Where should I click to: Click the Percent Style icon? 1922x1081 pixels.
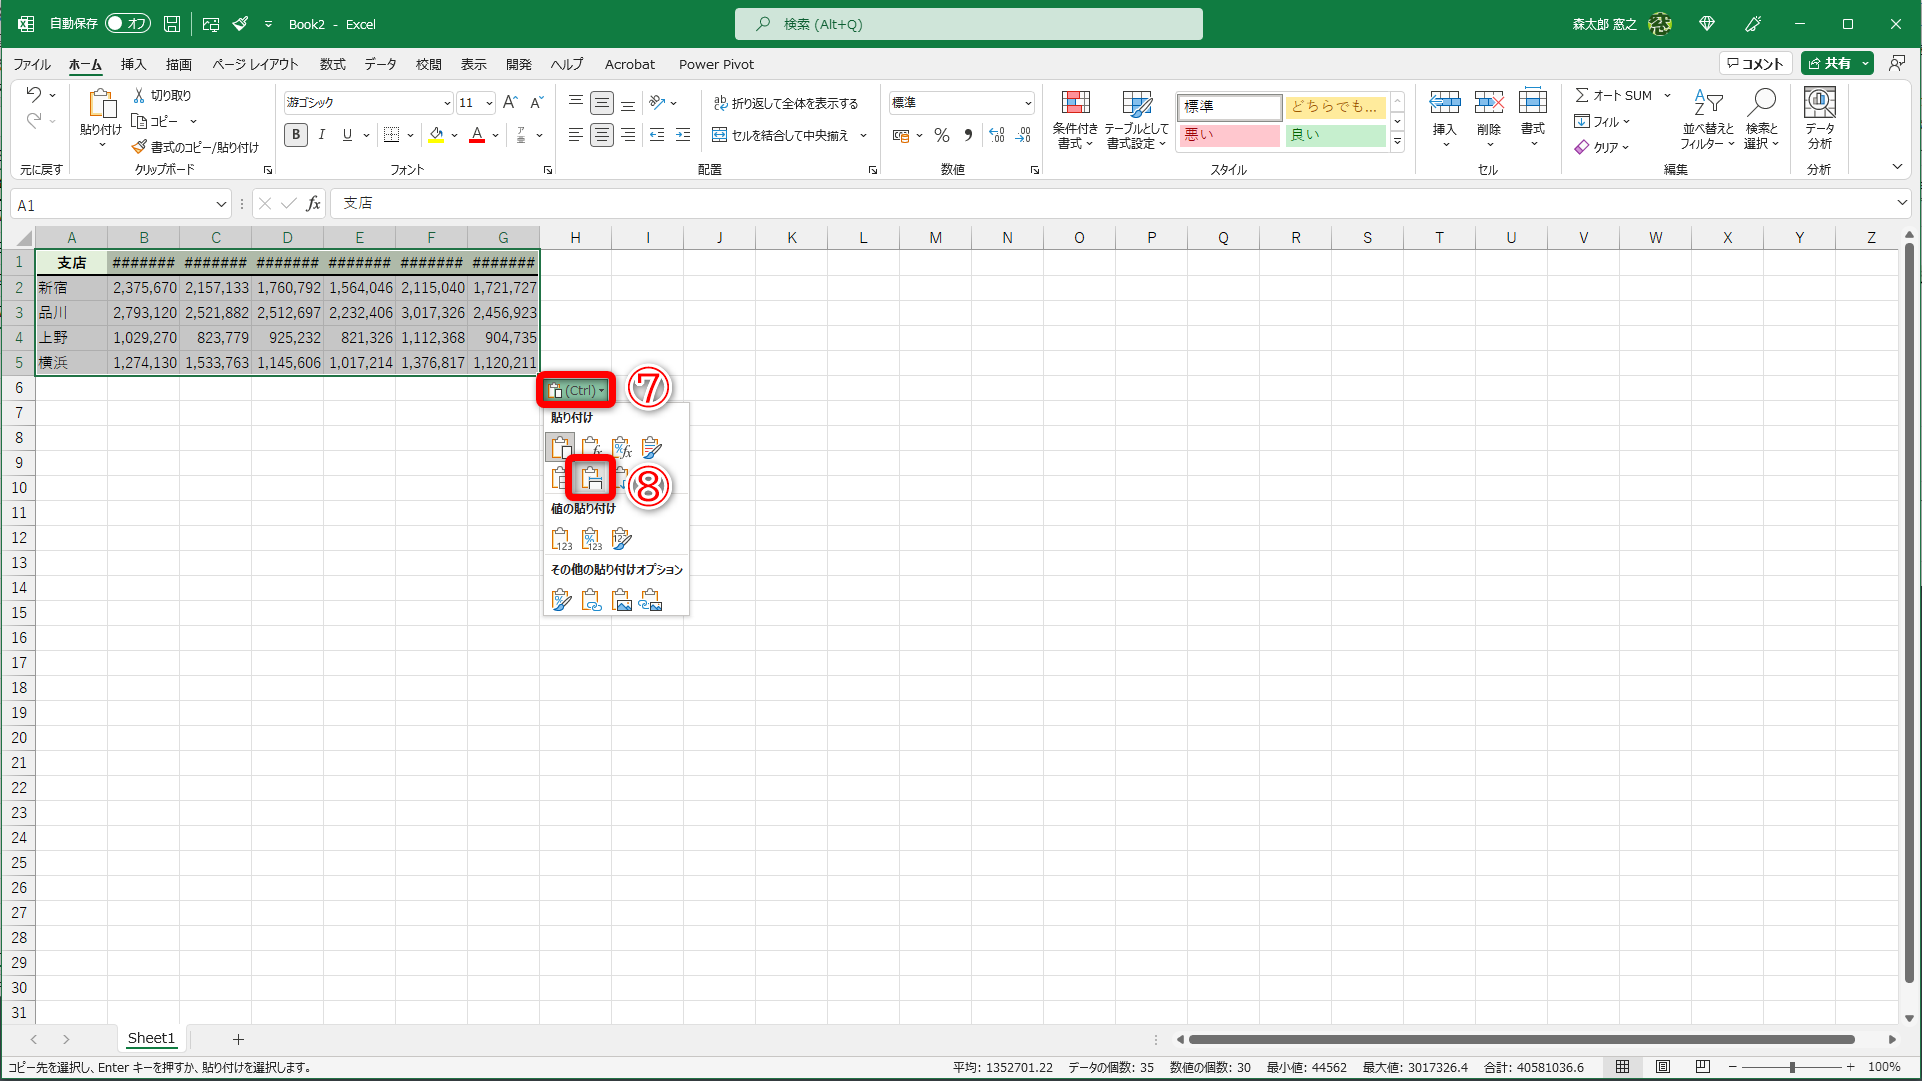(941, 135)
